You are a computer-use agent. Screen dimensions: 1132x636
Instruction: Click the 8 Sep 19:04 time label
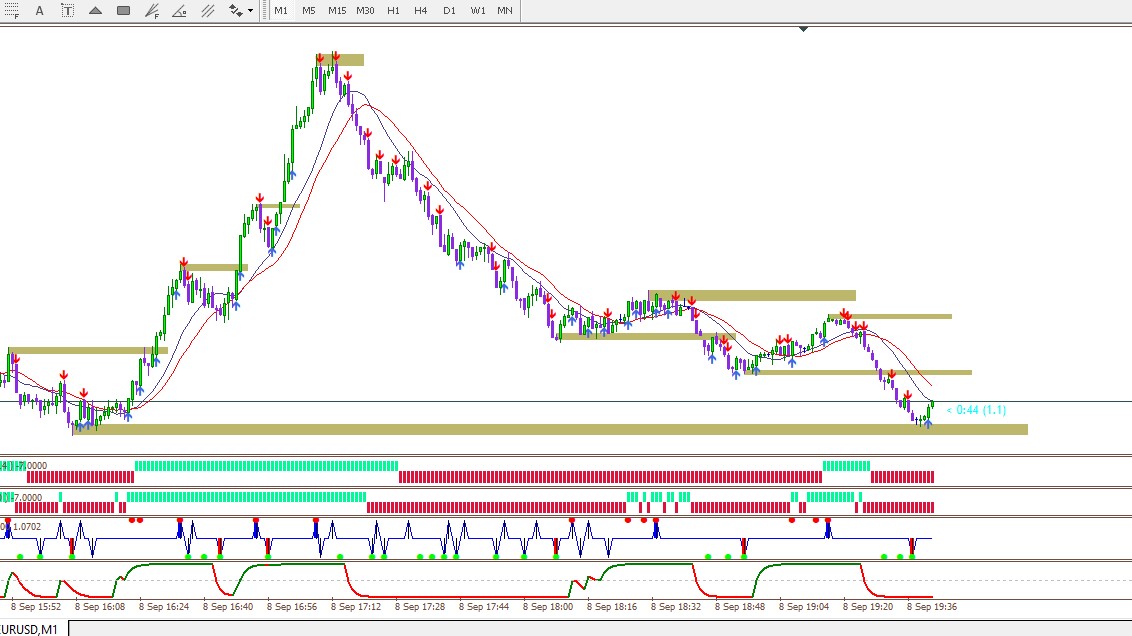804,606
